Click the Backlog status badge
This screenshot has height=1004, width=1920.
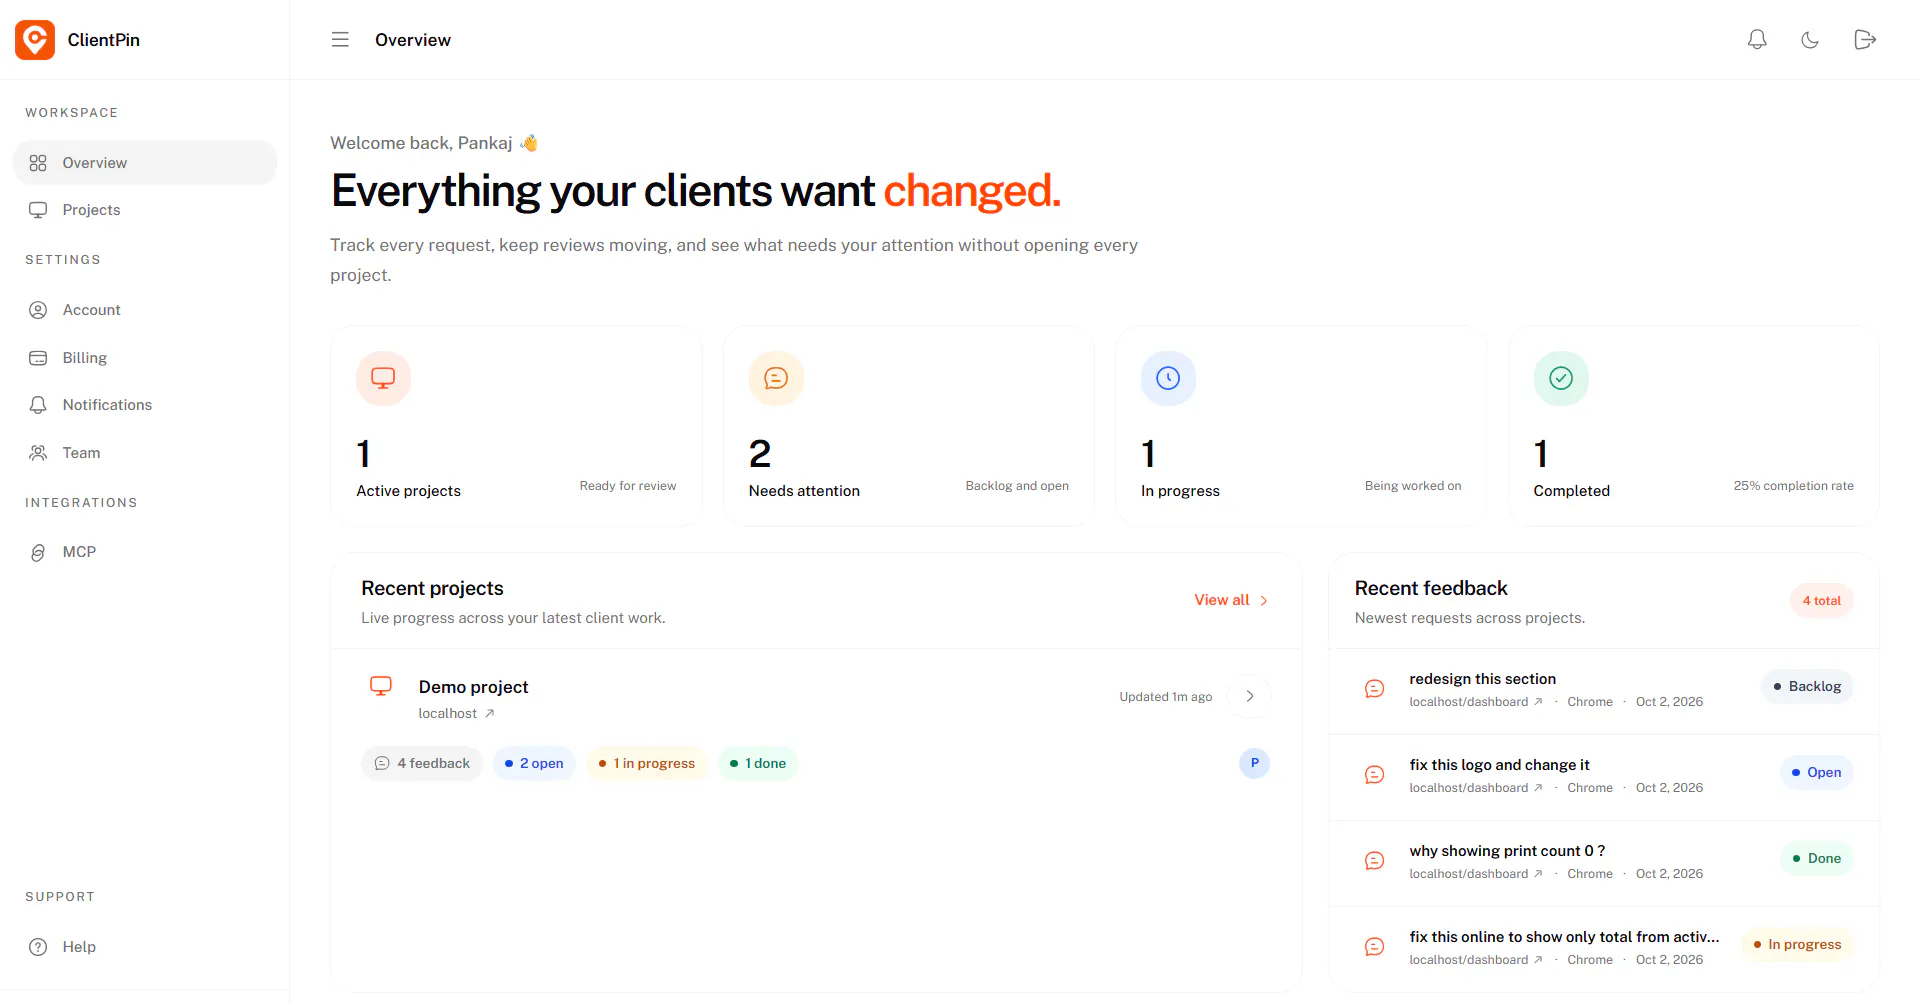point(1807,686)
